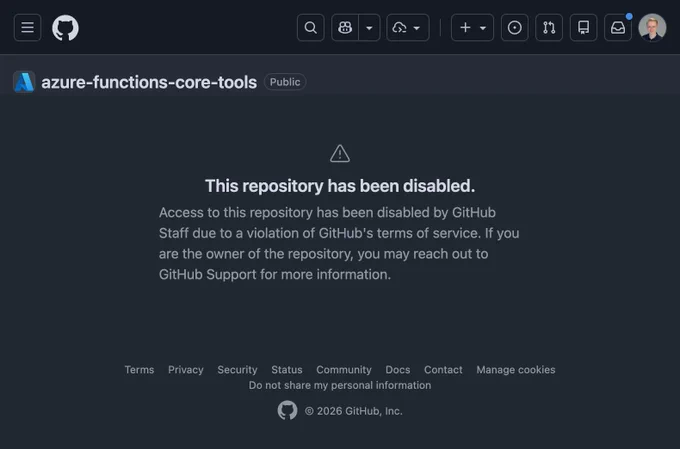The height and width of the screenshot is (449, 680).
Task: Open the Security footer link
Action: (x=237, y=370)
